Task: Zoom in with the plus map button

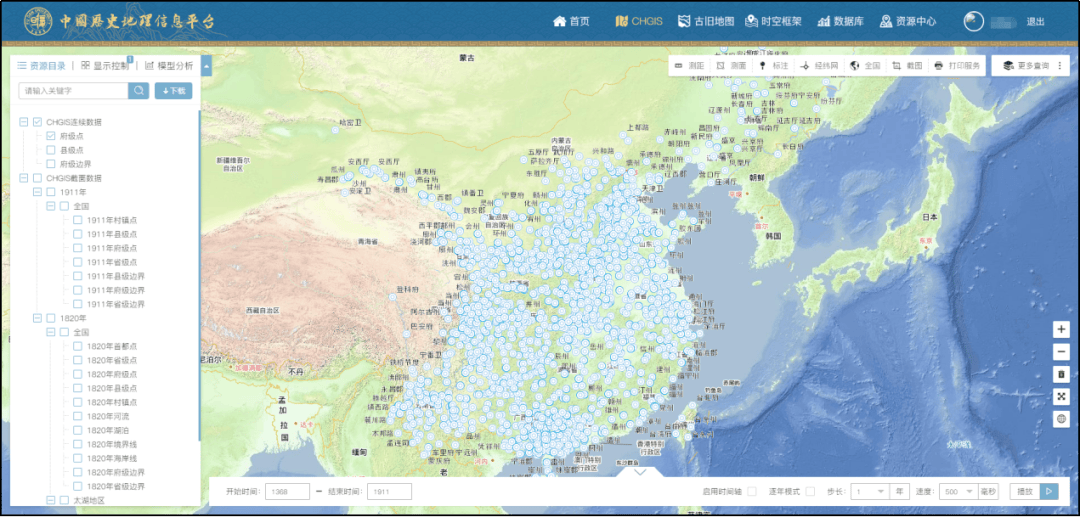Action: coord(1061,330)
